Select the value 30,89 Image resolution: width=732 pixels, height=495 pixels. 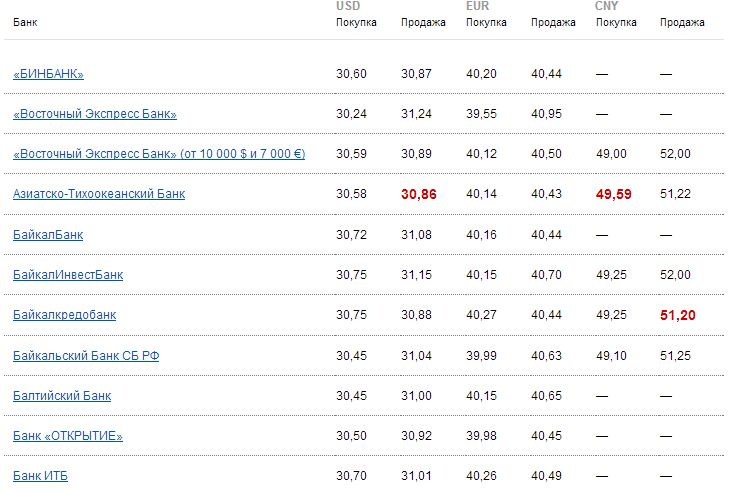click(416, 154)
